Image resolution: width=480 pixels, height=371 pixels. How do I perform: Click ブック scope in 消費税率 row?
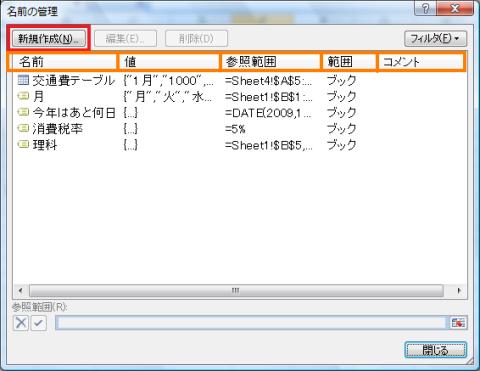341,129
